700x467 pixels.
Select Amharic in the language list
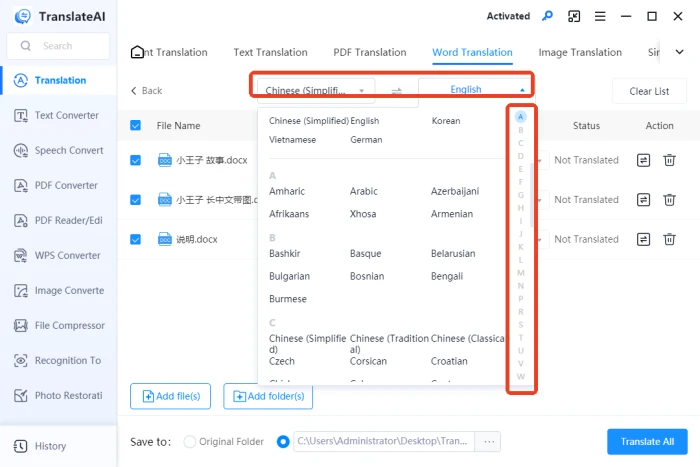tap(287, 191)
